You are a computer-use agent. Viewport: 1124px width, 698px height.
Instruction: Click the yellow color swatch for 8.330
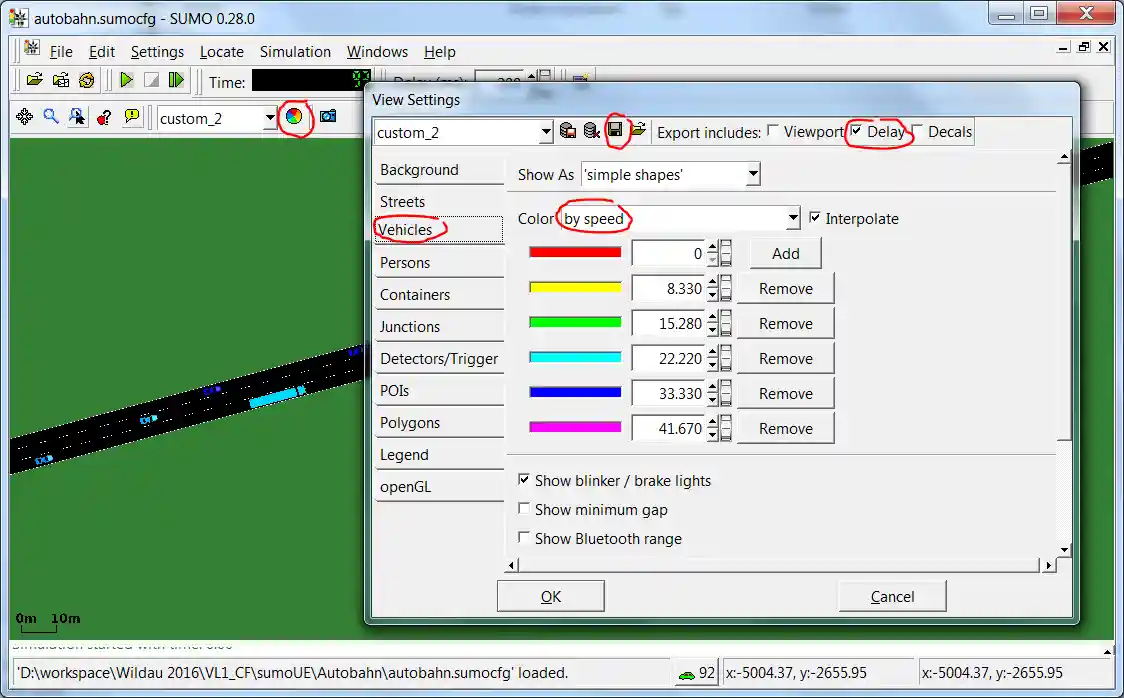[575, 288]
